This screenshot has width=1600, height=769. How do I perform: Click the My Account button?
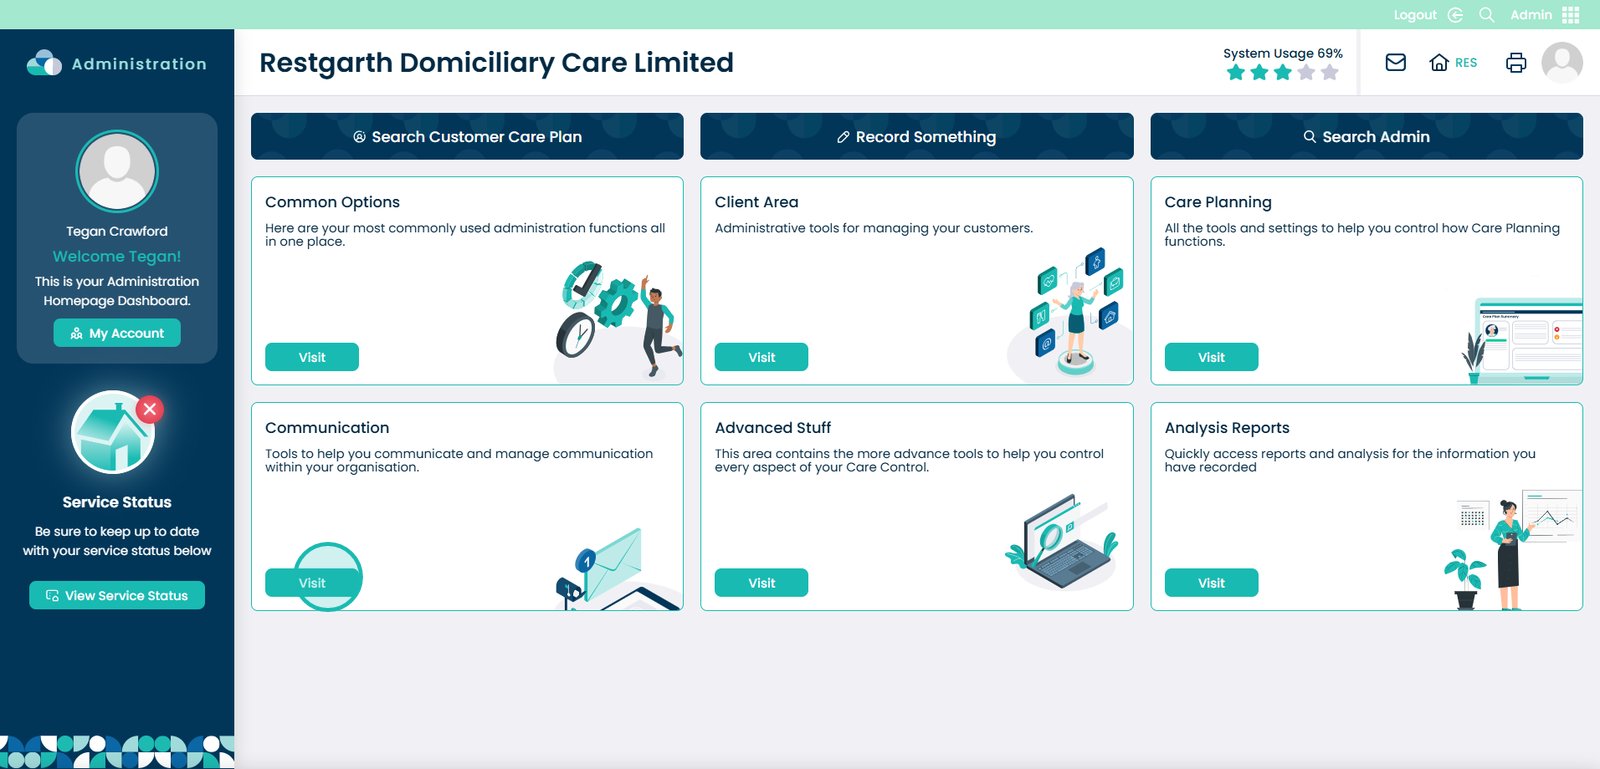(x=117, y=333)
